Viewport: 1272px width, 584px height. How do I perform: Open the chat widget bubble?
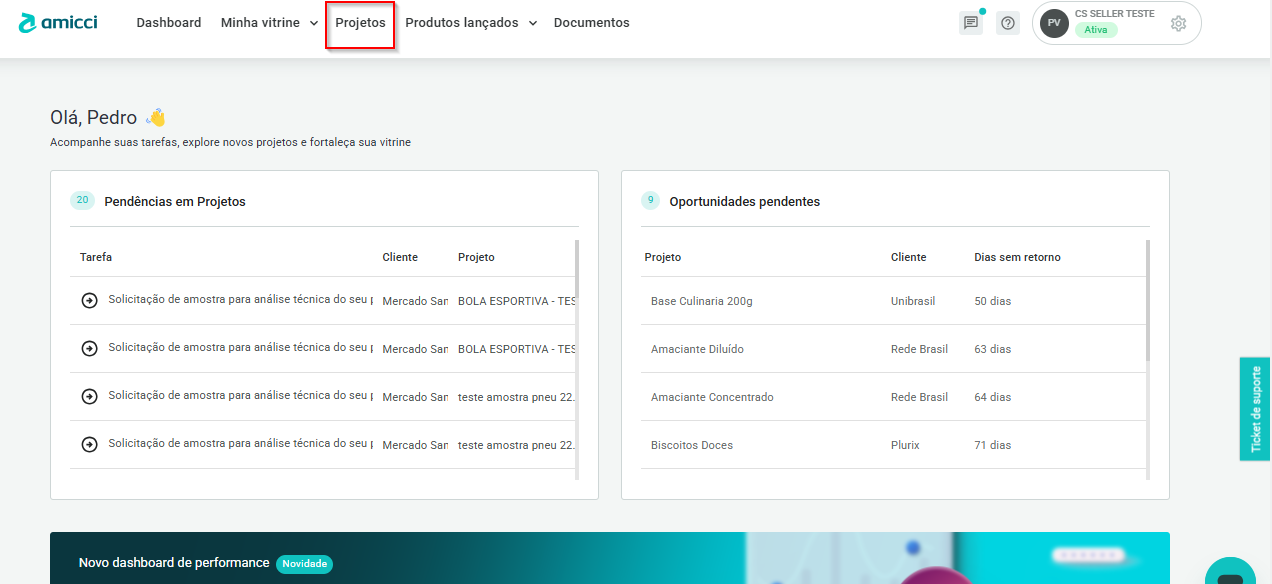click(1230, 574)
